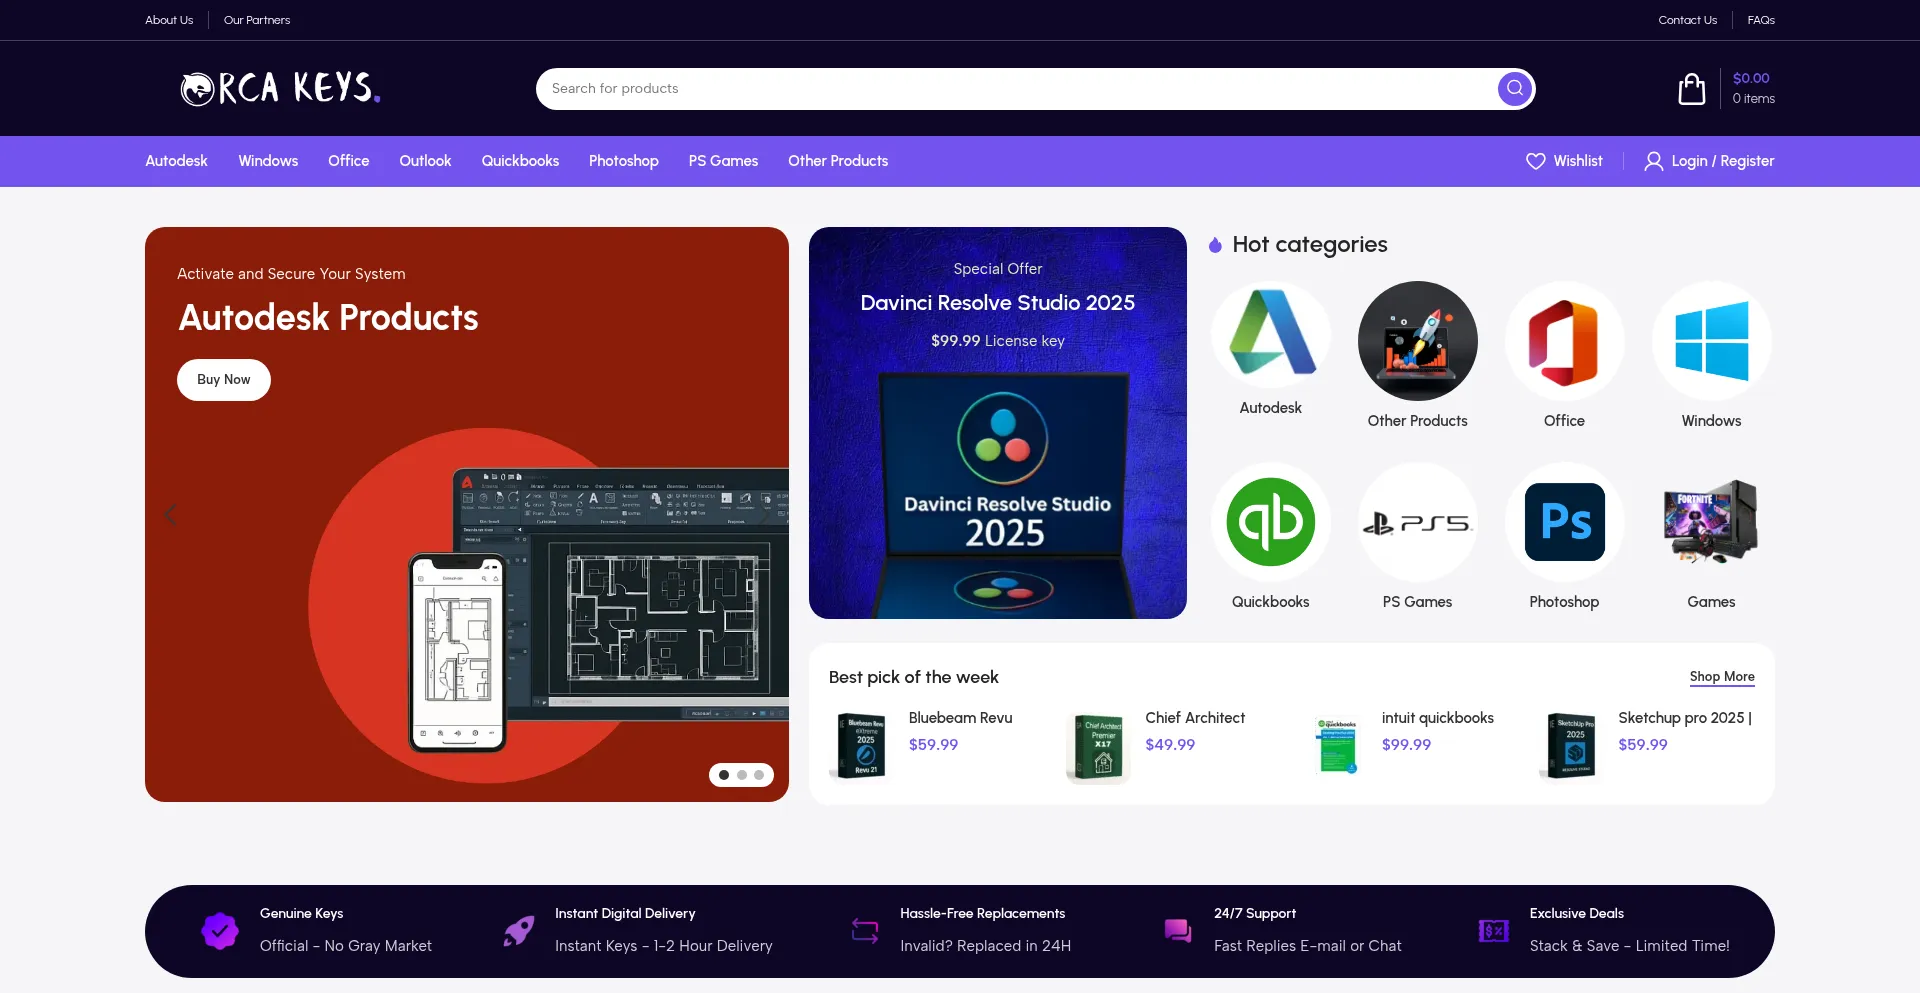Open the intuit quickbooks product title

coord(1438,718)
